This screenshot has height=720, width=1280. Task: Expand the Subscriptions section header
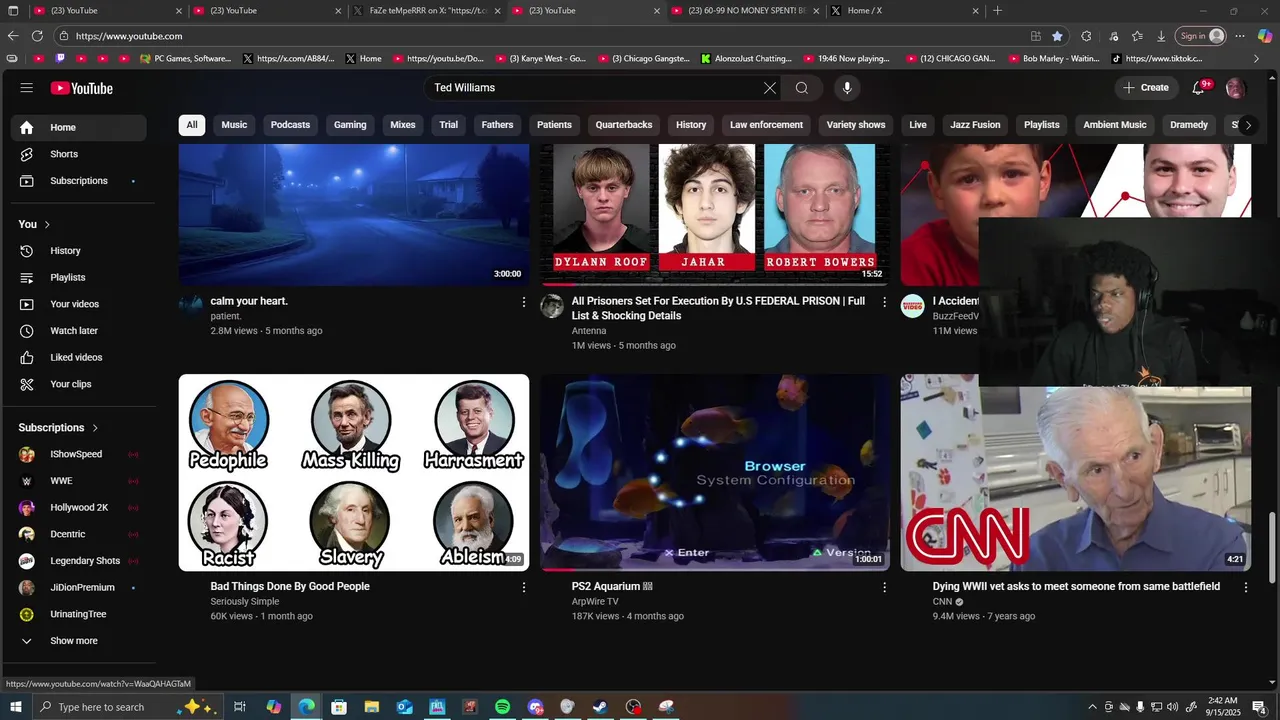[58, 428]
